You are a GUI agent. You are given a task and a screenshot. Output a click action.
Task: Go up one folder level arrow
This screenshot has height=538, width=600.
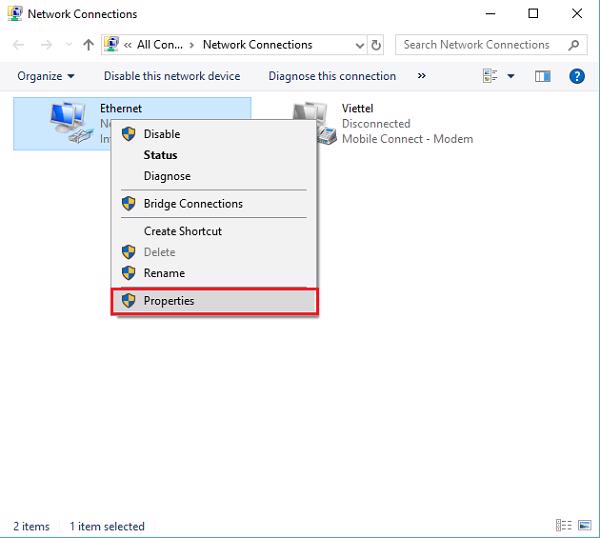point(88,45)
